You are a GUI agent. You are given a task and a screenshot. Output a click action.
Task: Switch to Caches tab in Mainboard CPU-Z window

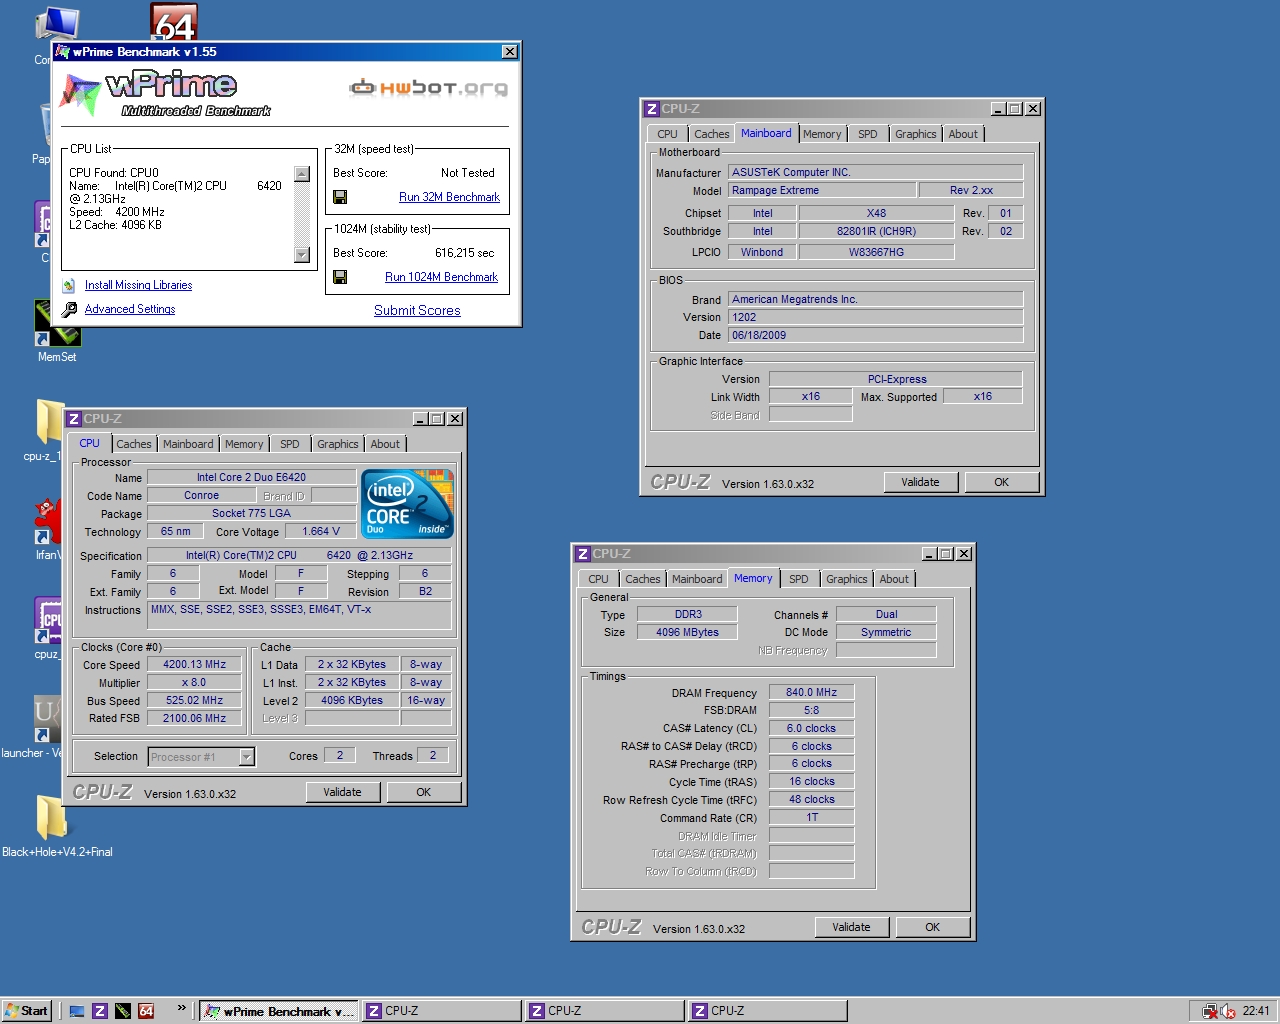pyautogui.click(x=711, y=134)
